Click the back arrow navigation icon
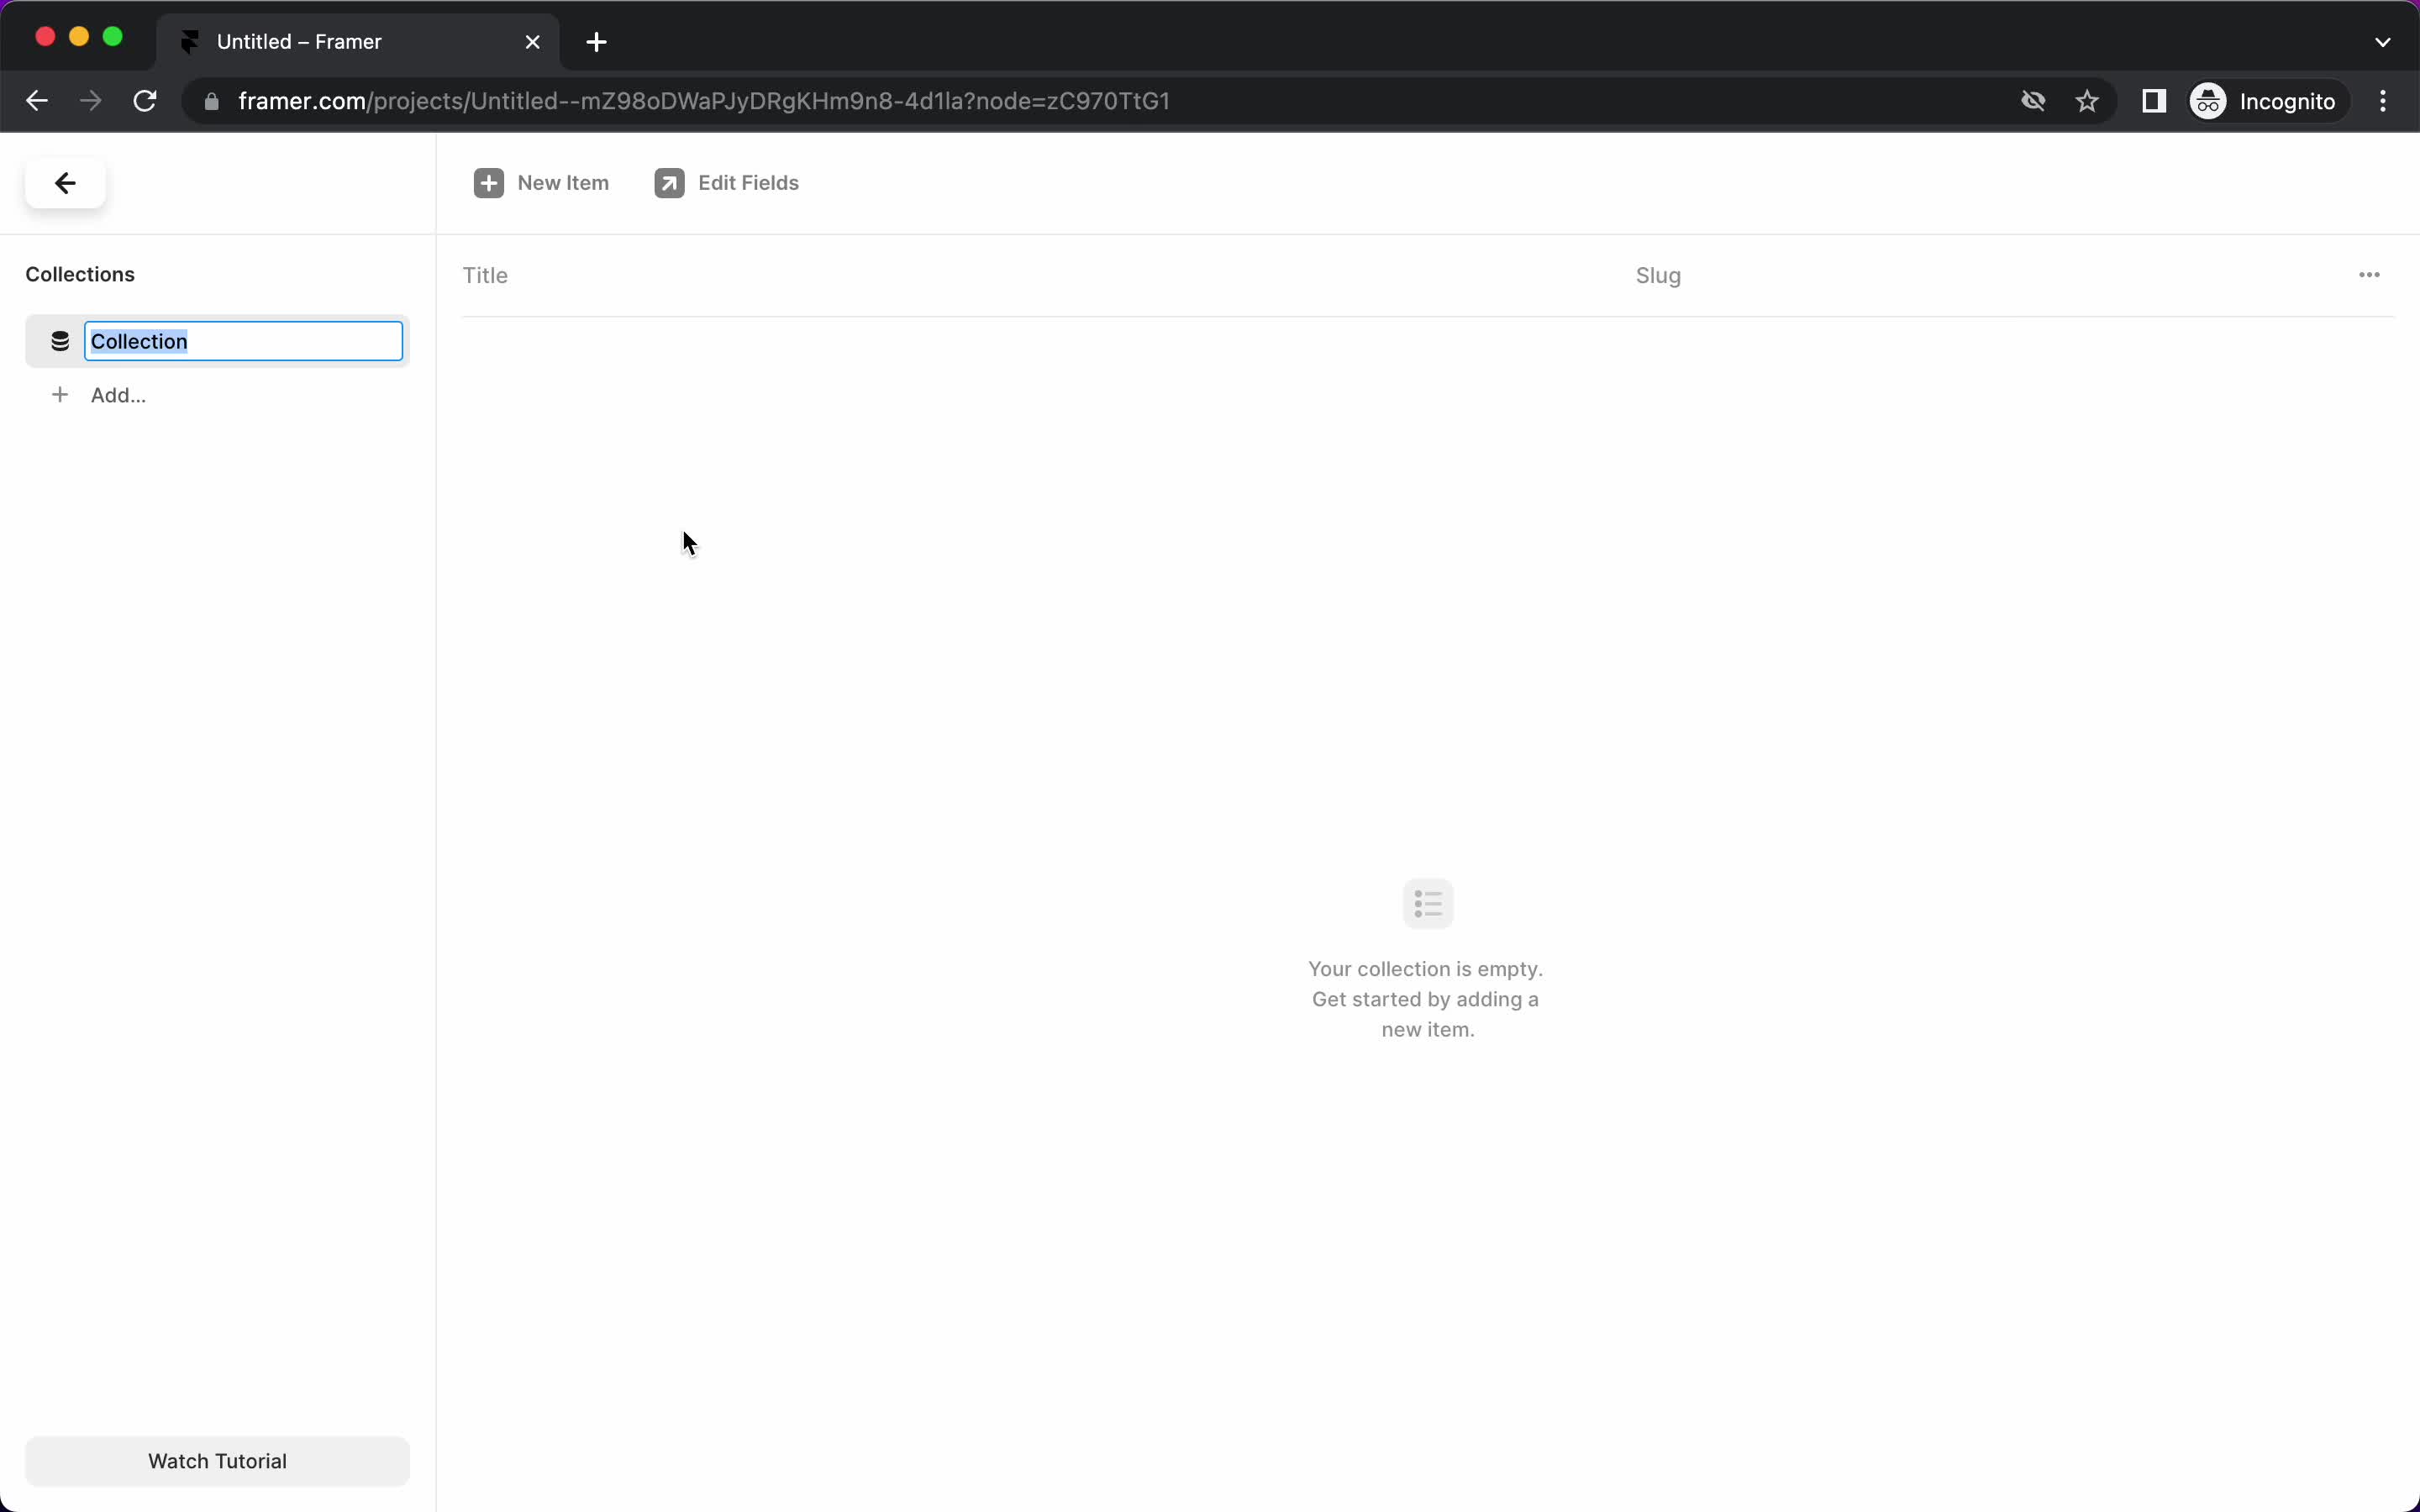The height and width of the screenshot is (1512, 2420). [x=65, y=181]
